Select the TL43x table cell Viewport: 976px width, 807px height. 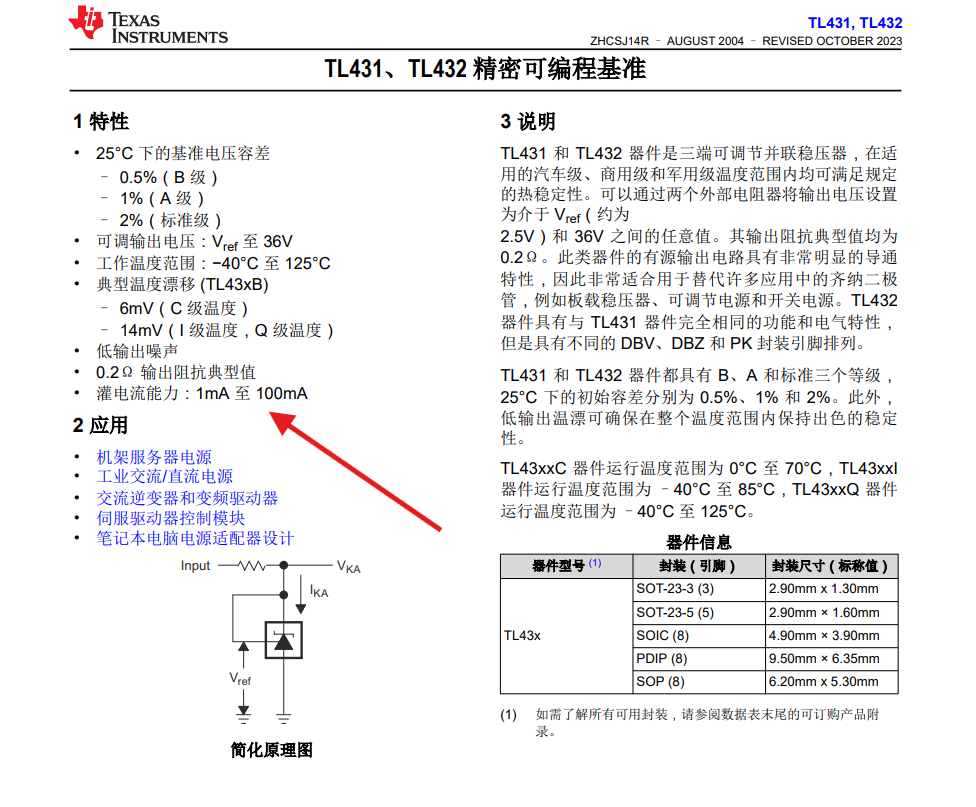click(x=566, y=636)
